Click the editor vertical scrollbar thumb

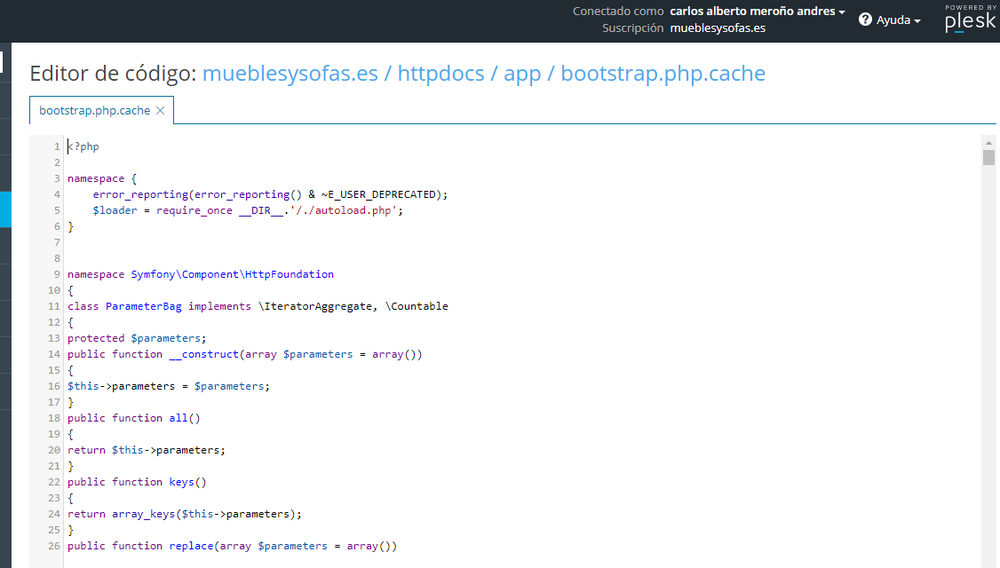(989, 157)
